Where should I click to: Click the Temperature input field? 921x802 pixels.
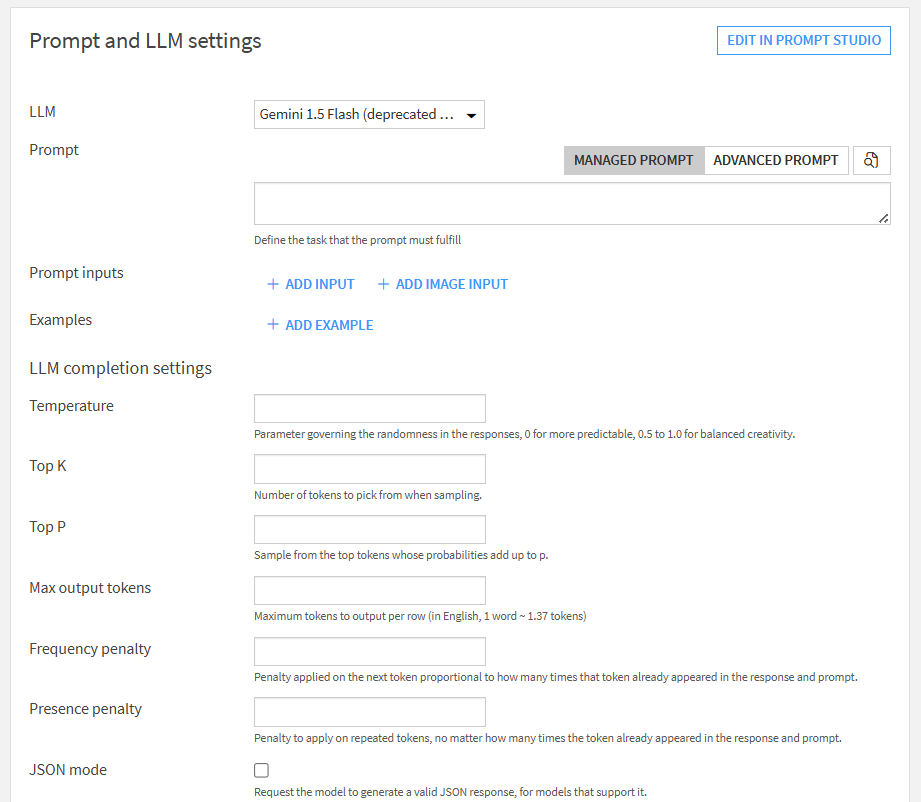pos(370,408)
